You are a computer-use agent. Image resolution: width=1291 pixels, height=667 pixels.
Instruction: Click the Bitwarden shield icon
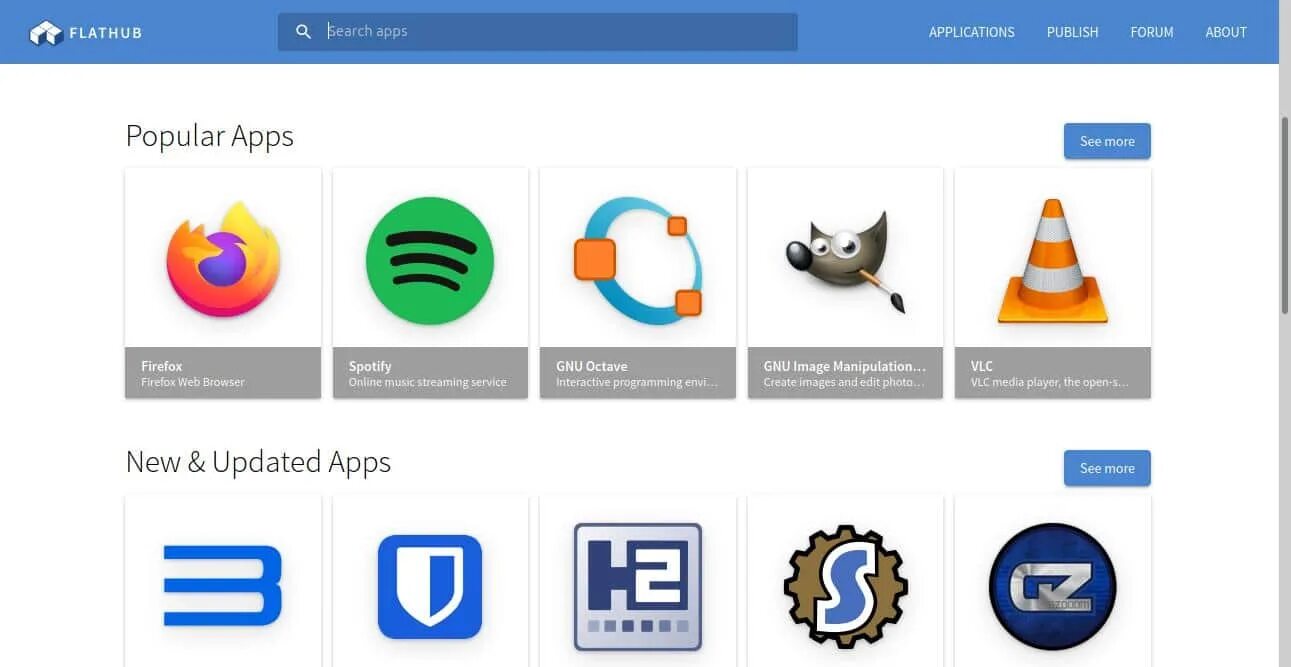[x=430, y=587]
